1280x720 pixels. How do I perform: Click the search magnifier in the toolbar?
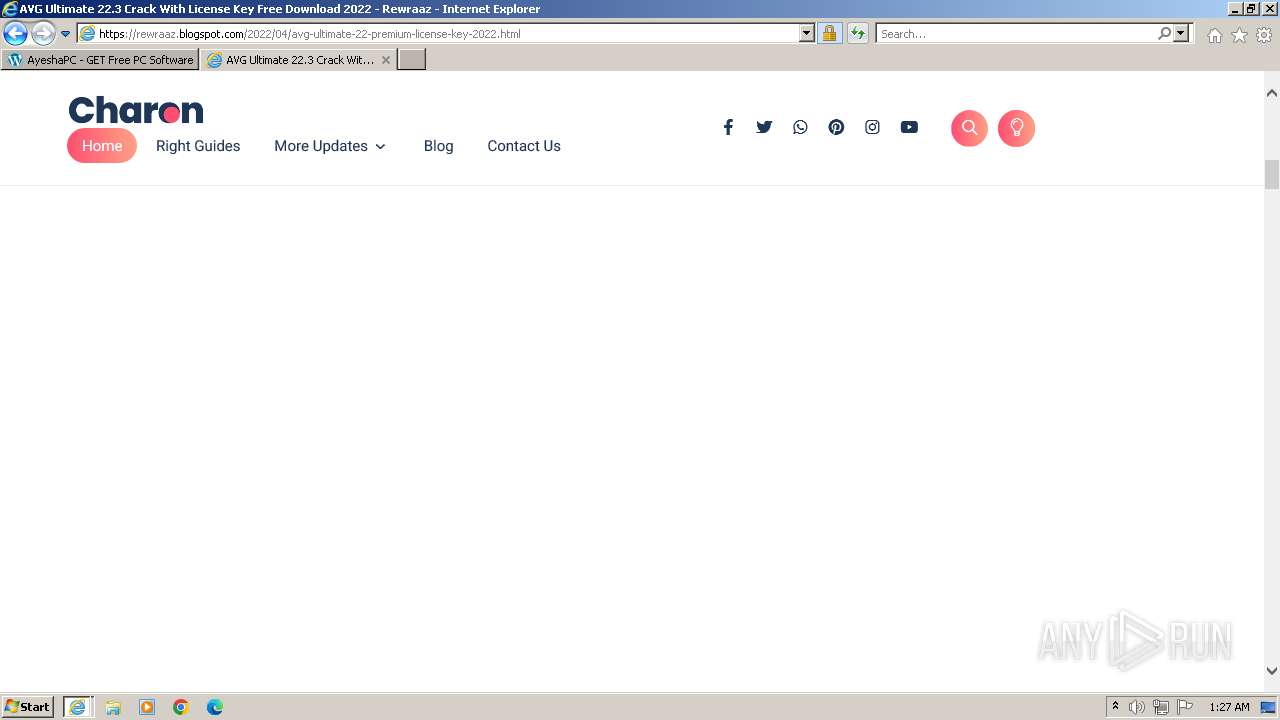[x=1164, y=34]
